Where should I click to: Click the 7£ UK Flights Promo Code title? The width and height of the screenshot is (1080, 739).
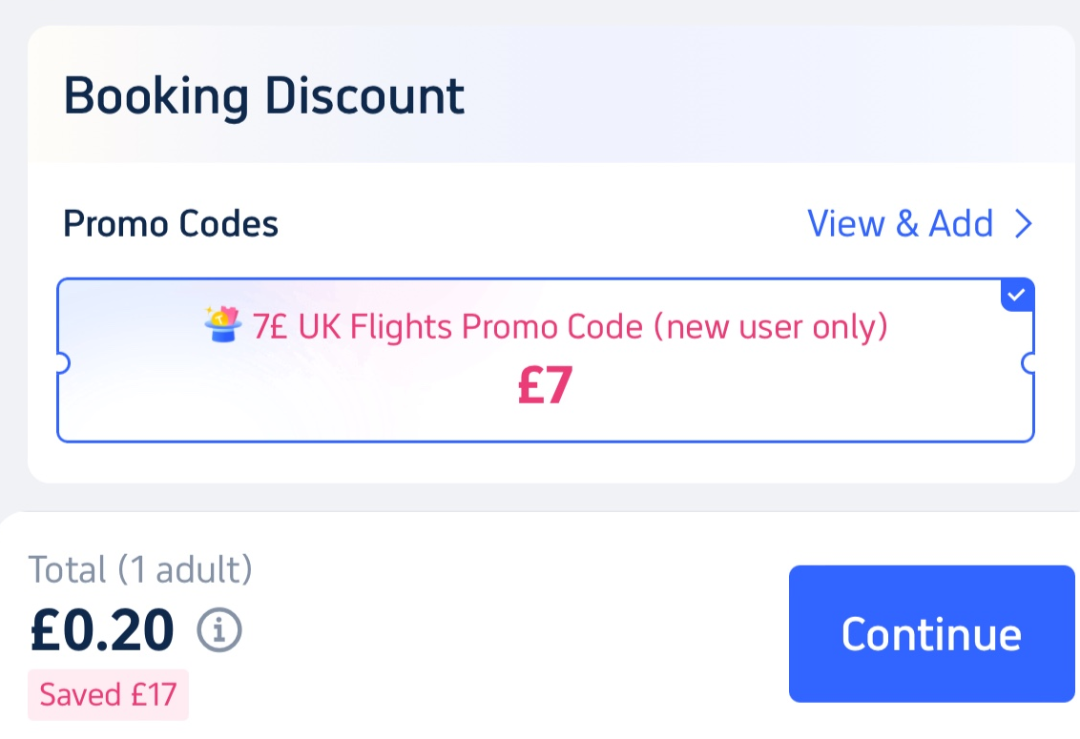point(448,327)
